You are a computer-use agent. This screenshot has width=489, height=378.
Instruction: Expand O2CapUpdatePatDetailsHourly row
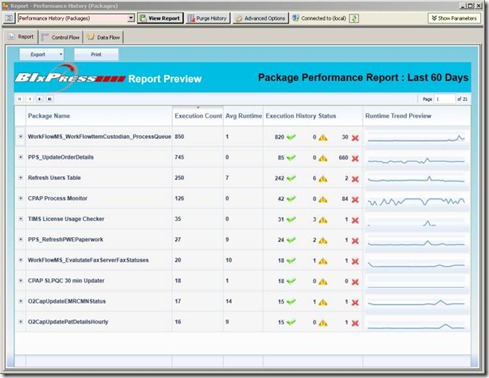(20, 322)
